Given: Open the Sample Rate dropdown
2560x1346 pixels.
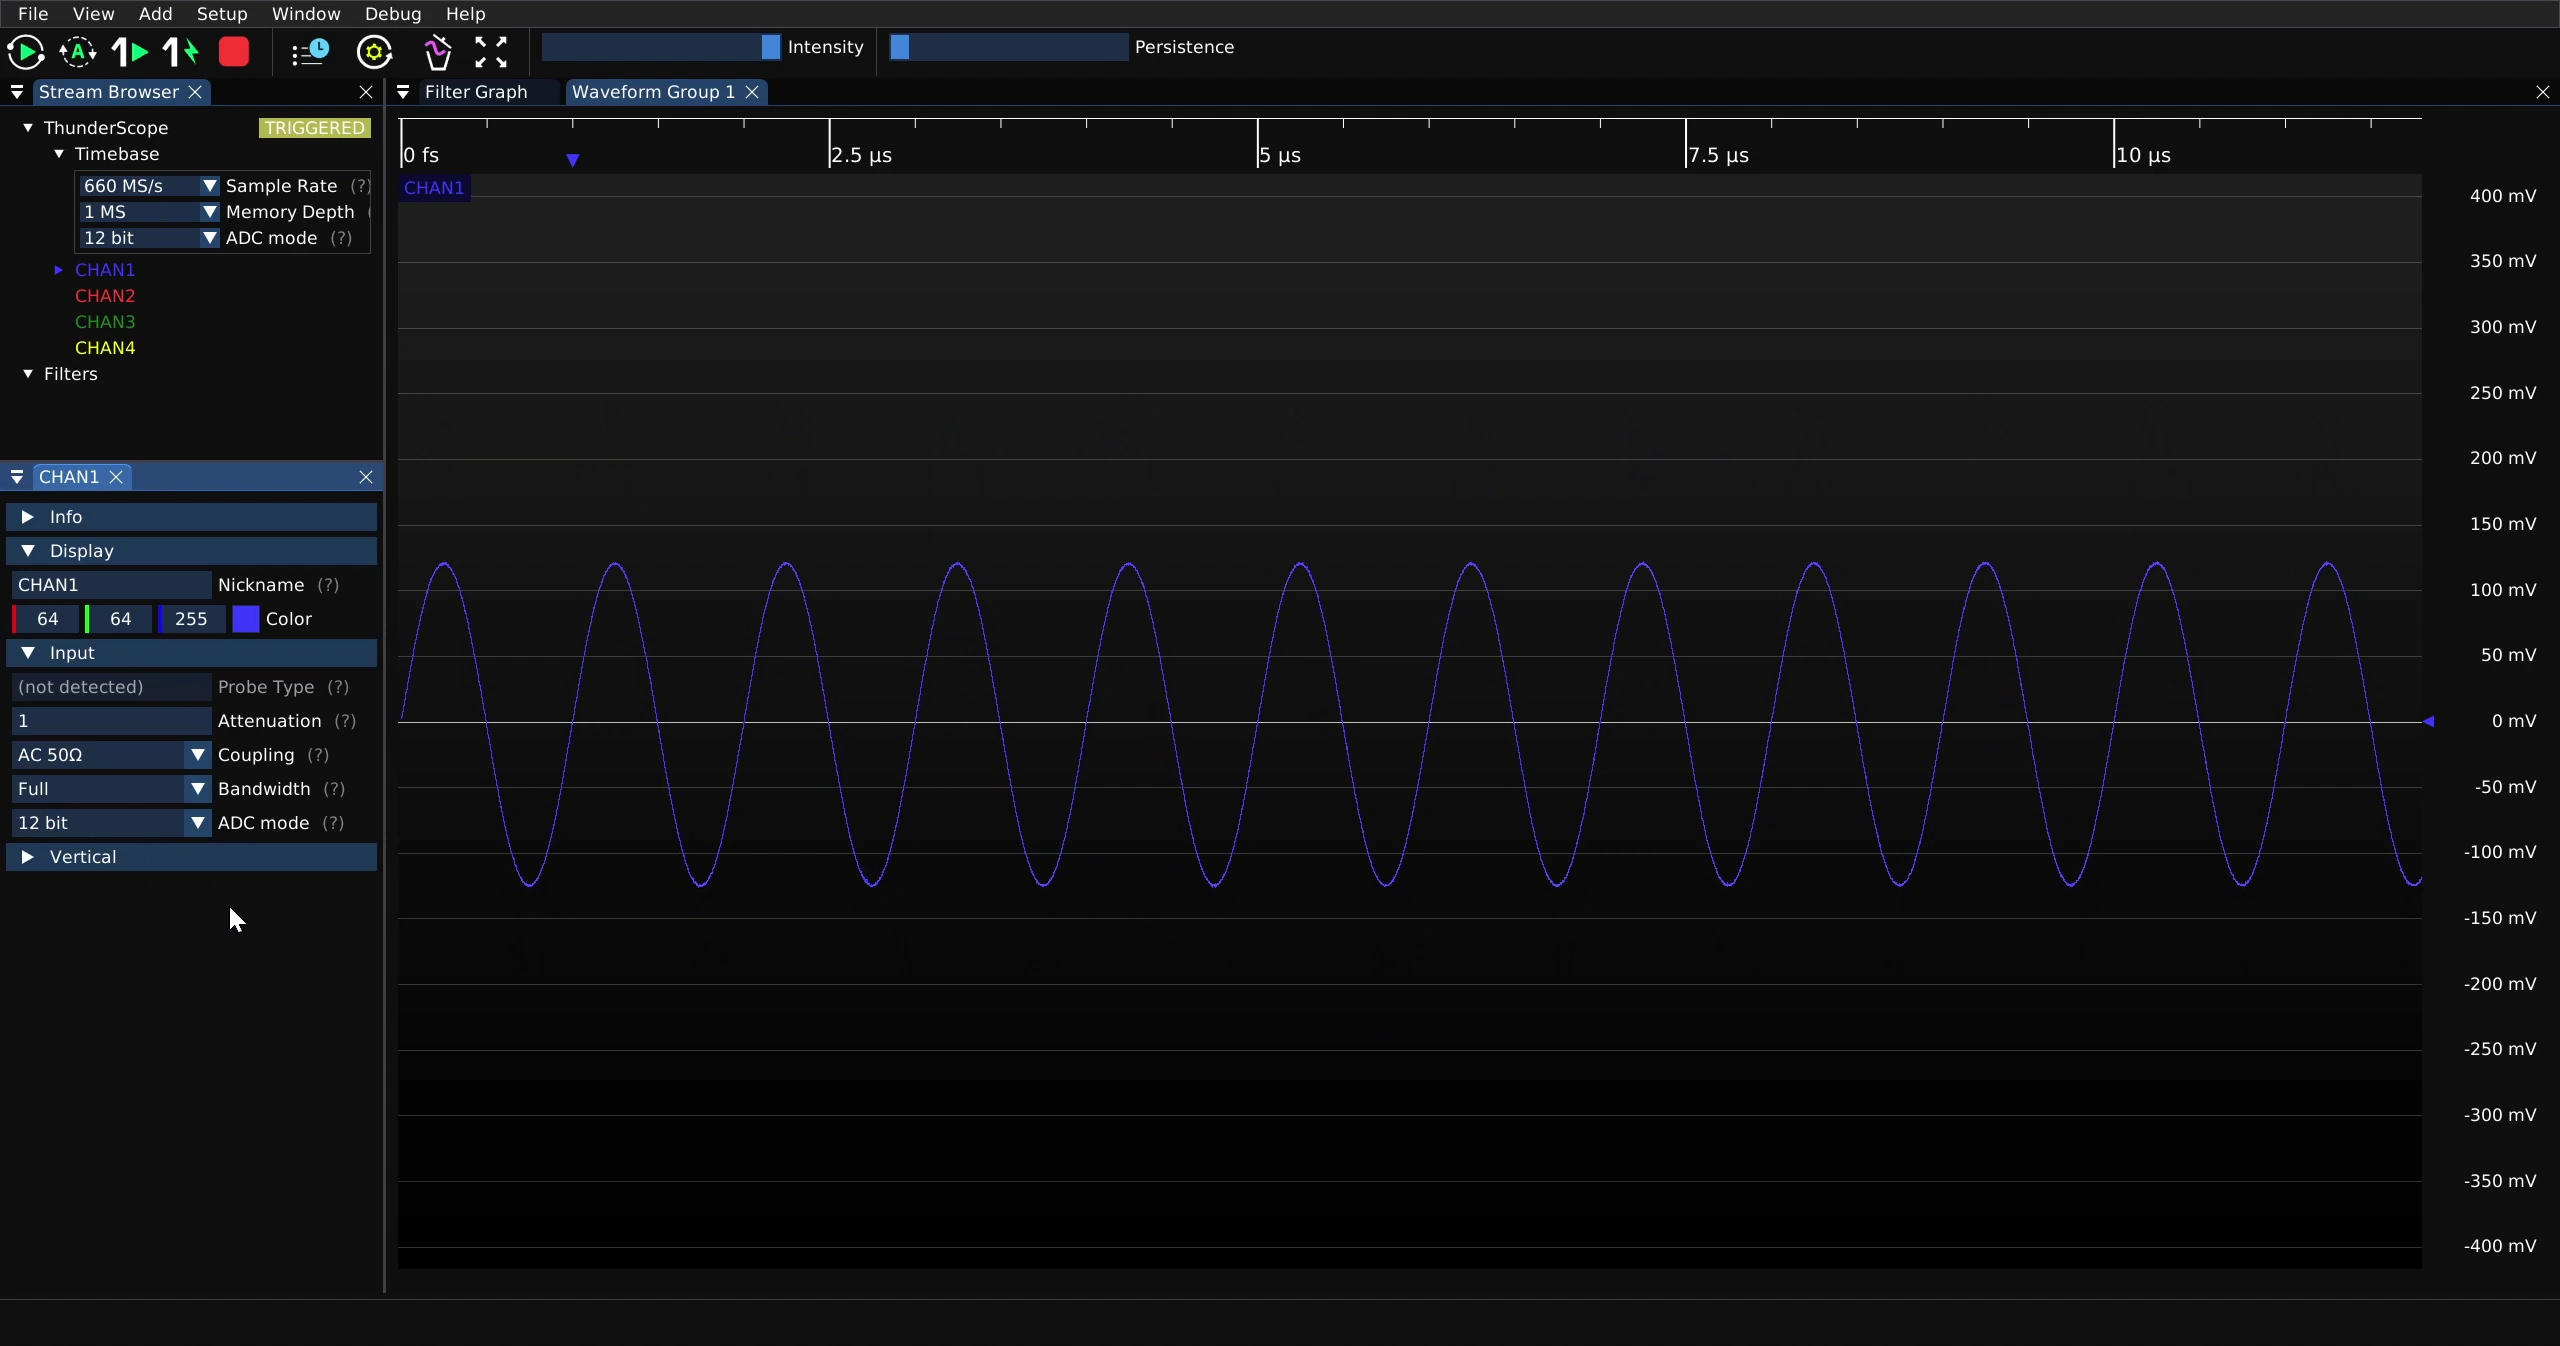Looking at the screenshot, I should pyautogui.click(x=149, y=186).
